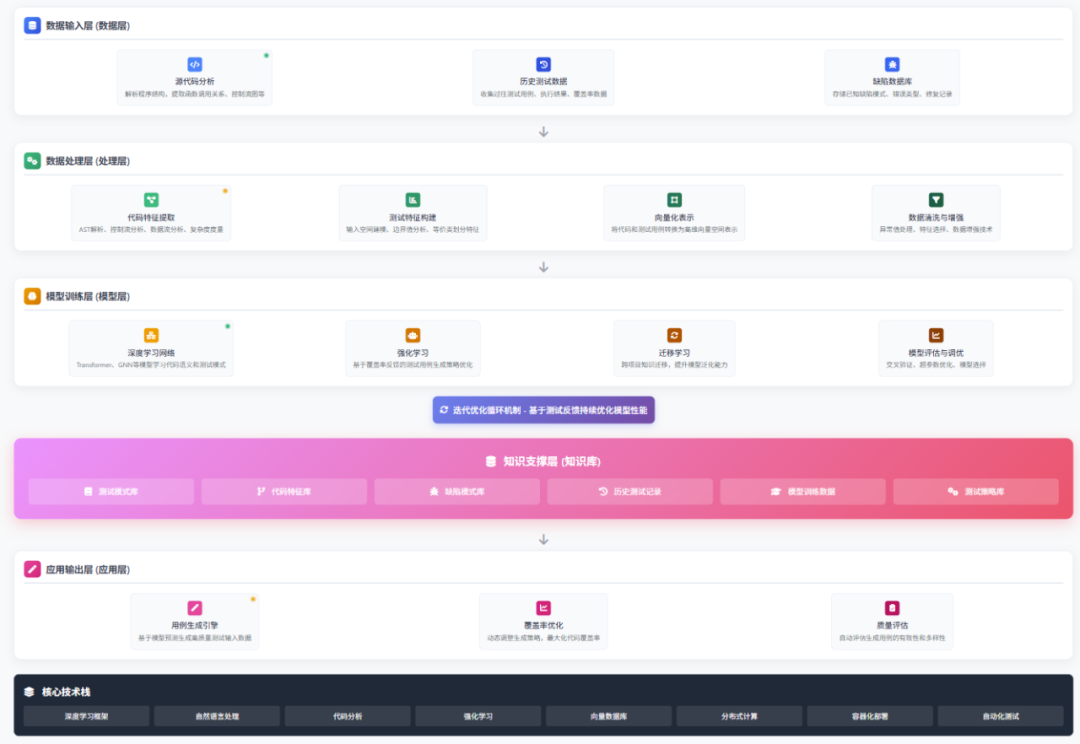Click the 用例生成引擎 pencil icon
1080x744 pixels.
tap(195, 607)
